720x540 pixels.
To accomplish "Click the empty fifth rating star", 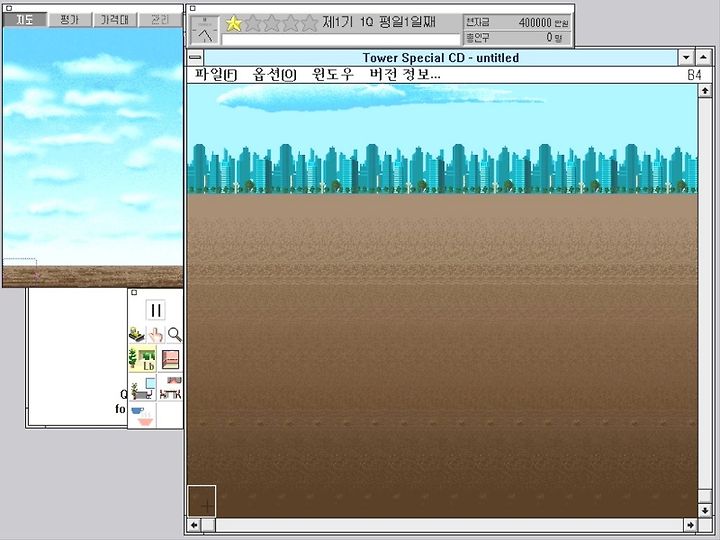I will pos(309,23).
